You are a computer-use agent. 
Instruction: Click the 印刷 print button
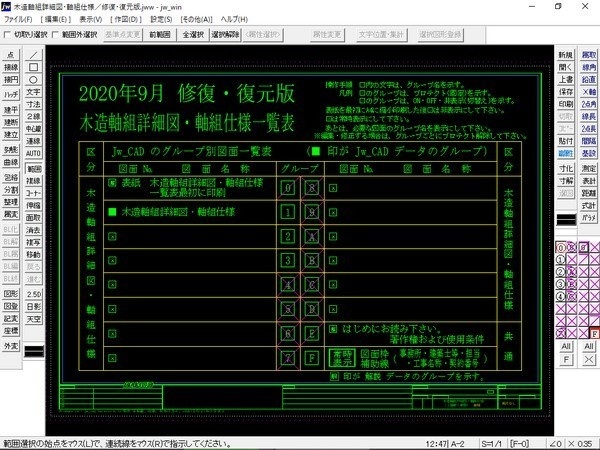(566, 104)
